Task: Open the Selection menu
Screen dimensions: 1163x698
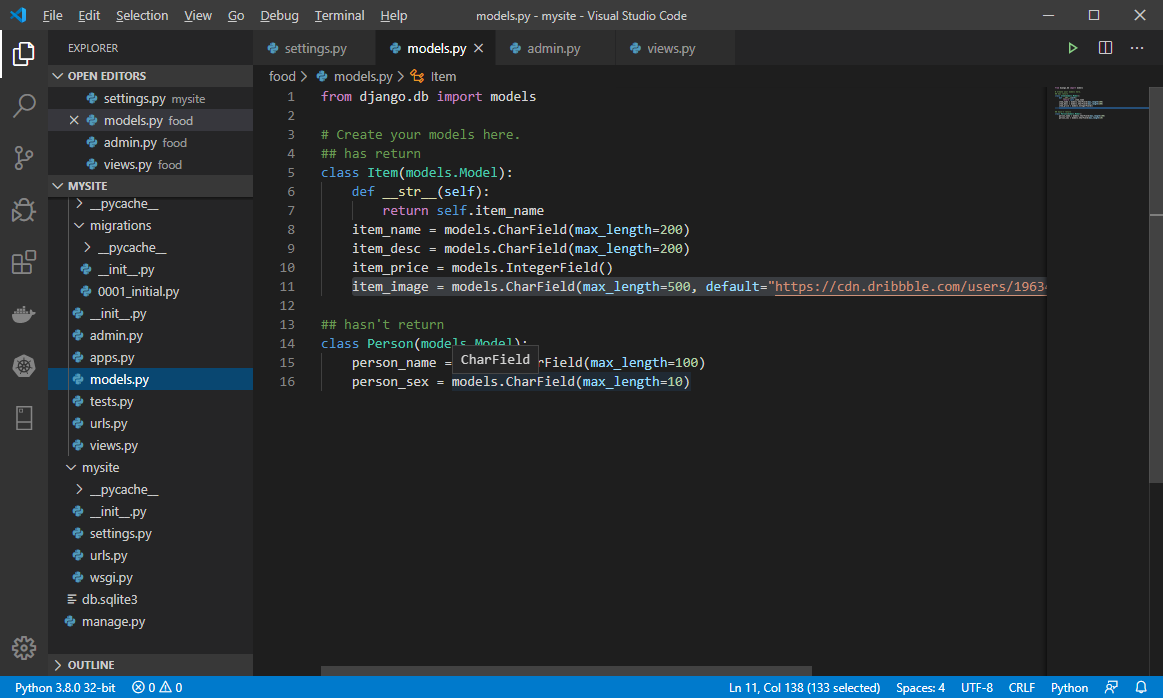Action: (x=142, y=15)
